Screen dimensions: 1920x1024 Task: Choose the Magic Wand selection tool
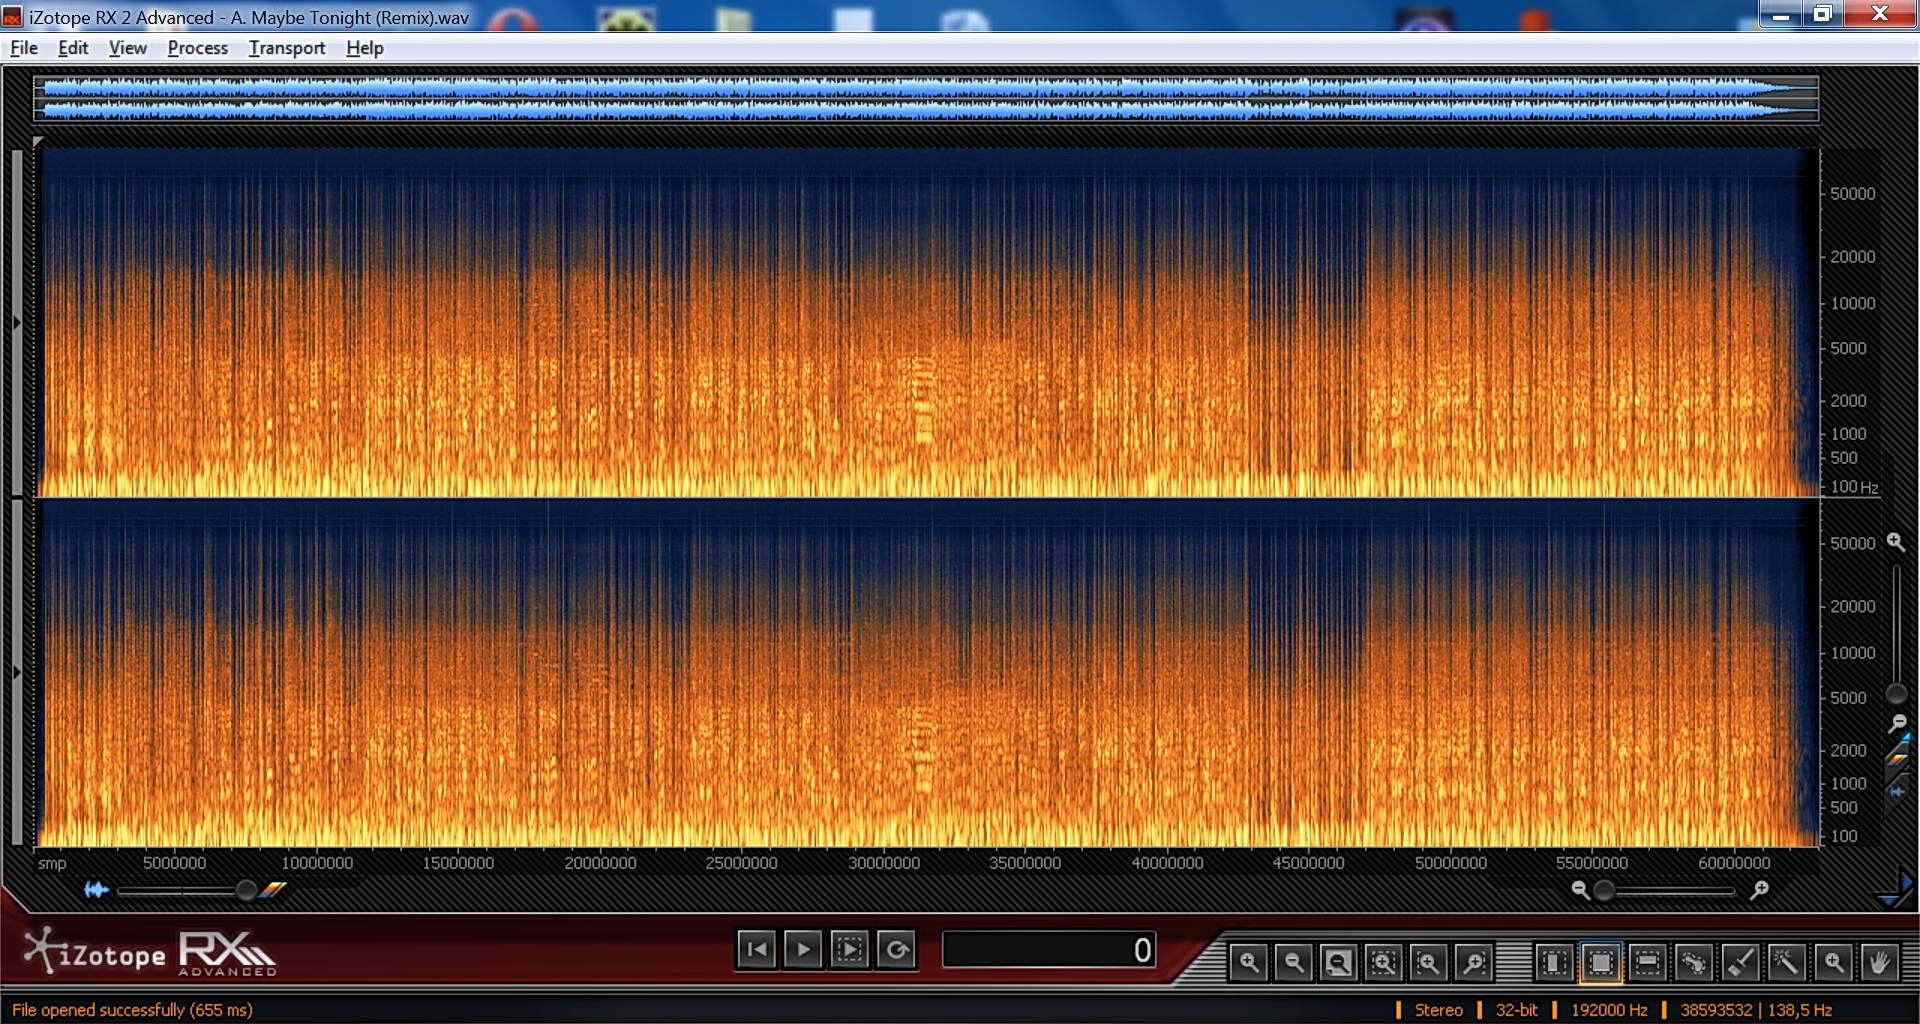pos(1786,962)
